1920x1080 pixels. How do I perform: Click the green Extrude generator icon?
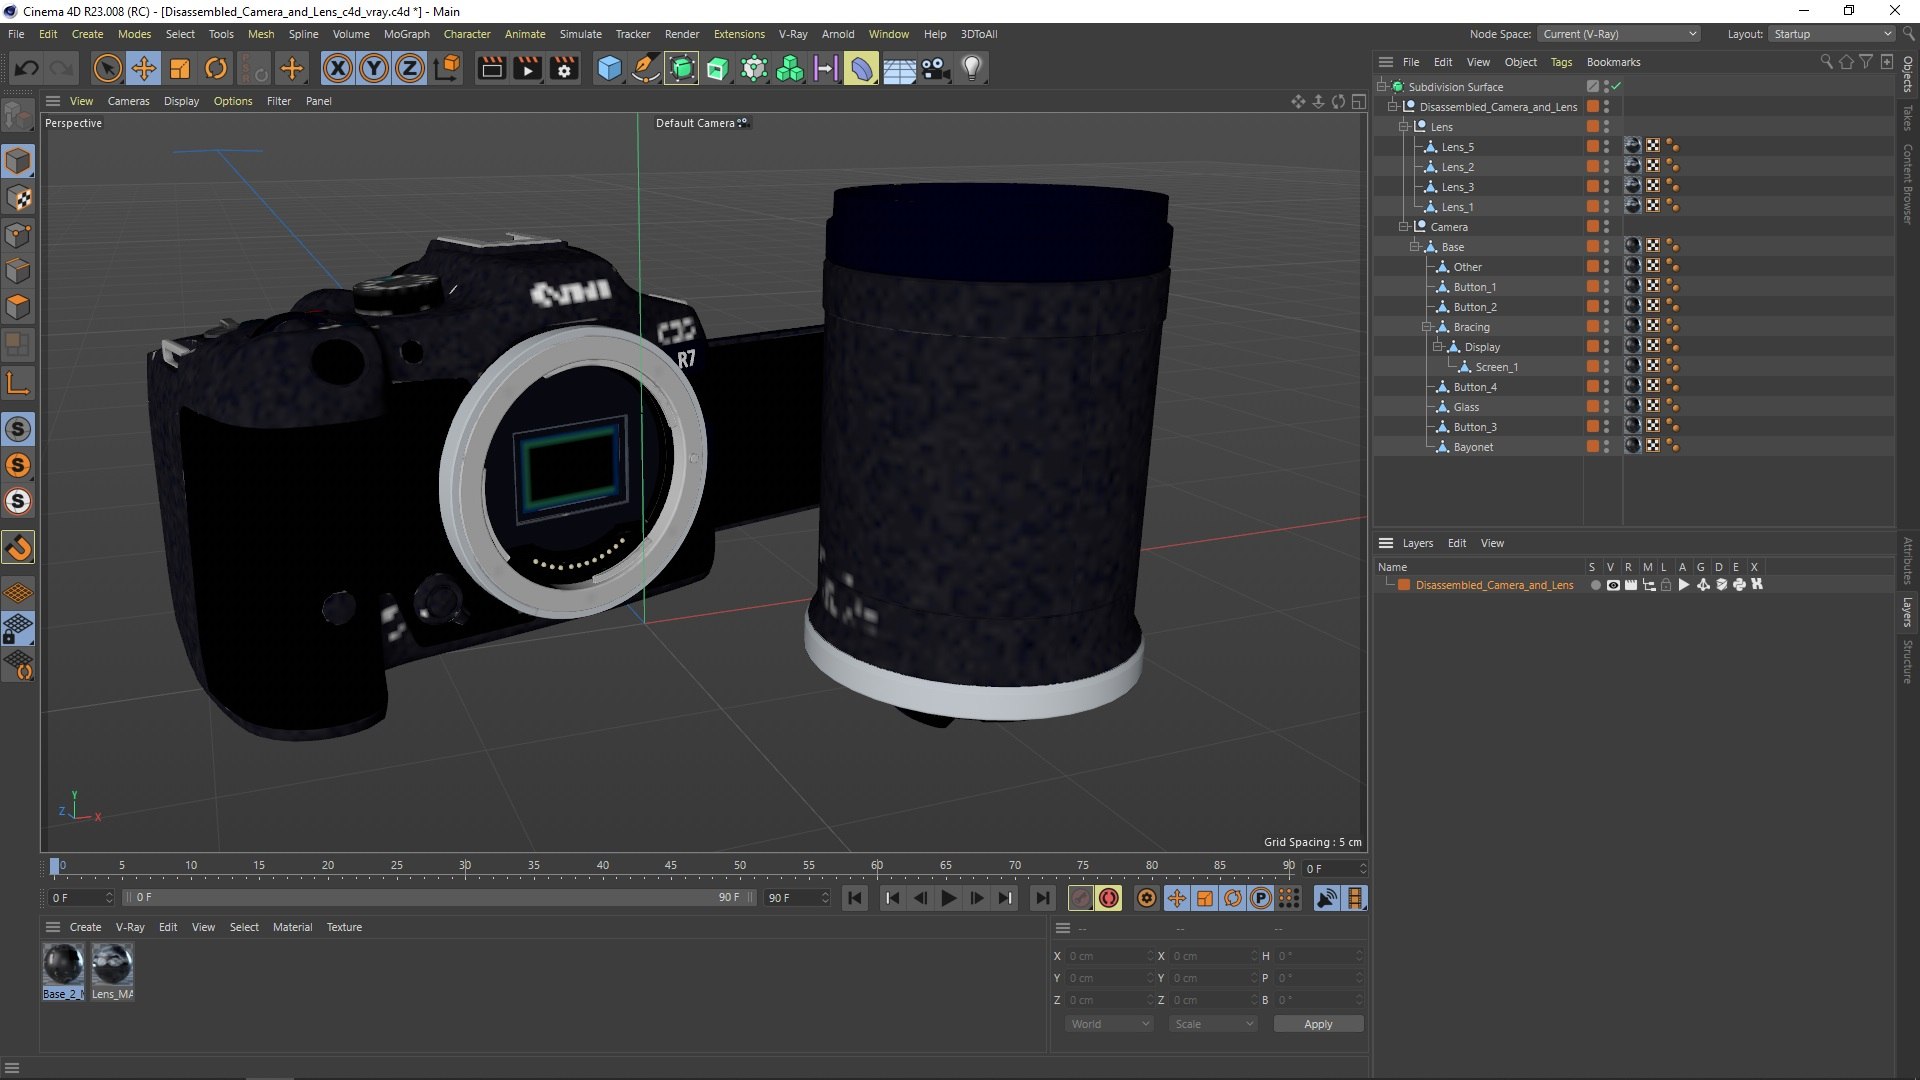pyautogui.click(x=718, y=68)
